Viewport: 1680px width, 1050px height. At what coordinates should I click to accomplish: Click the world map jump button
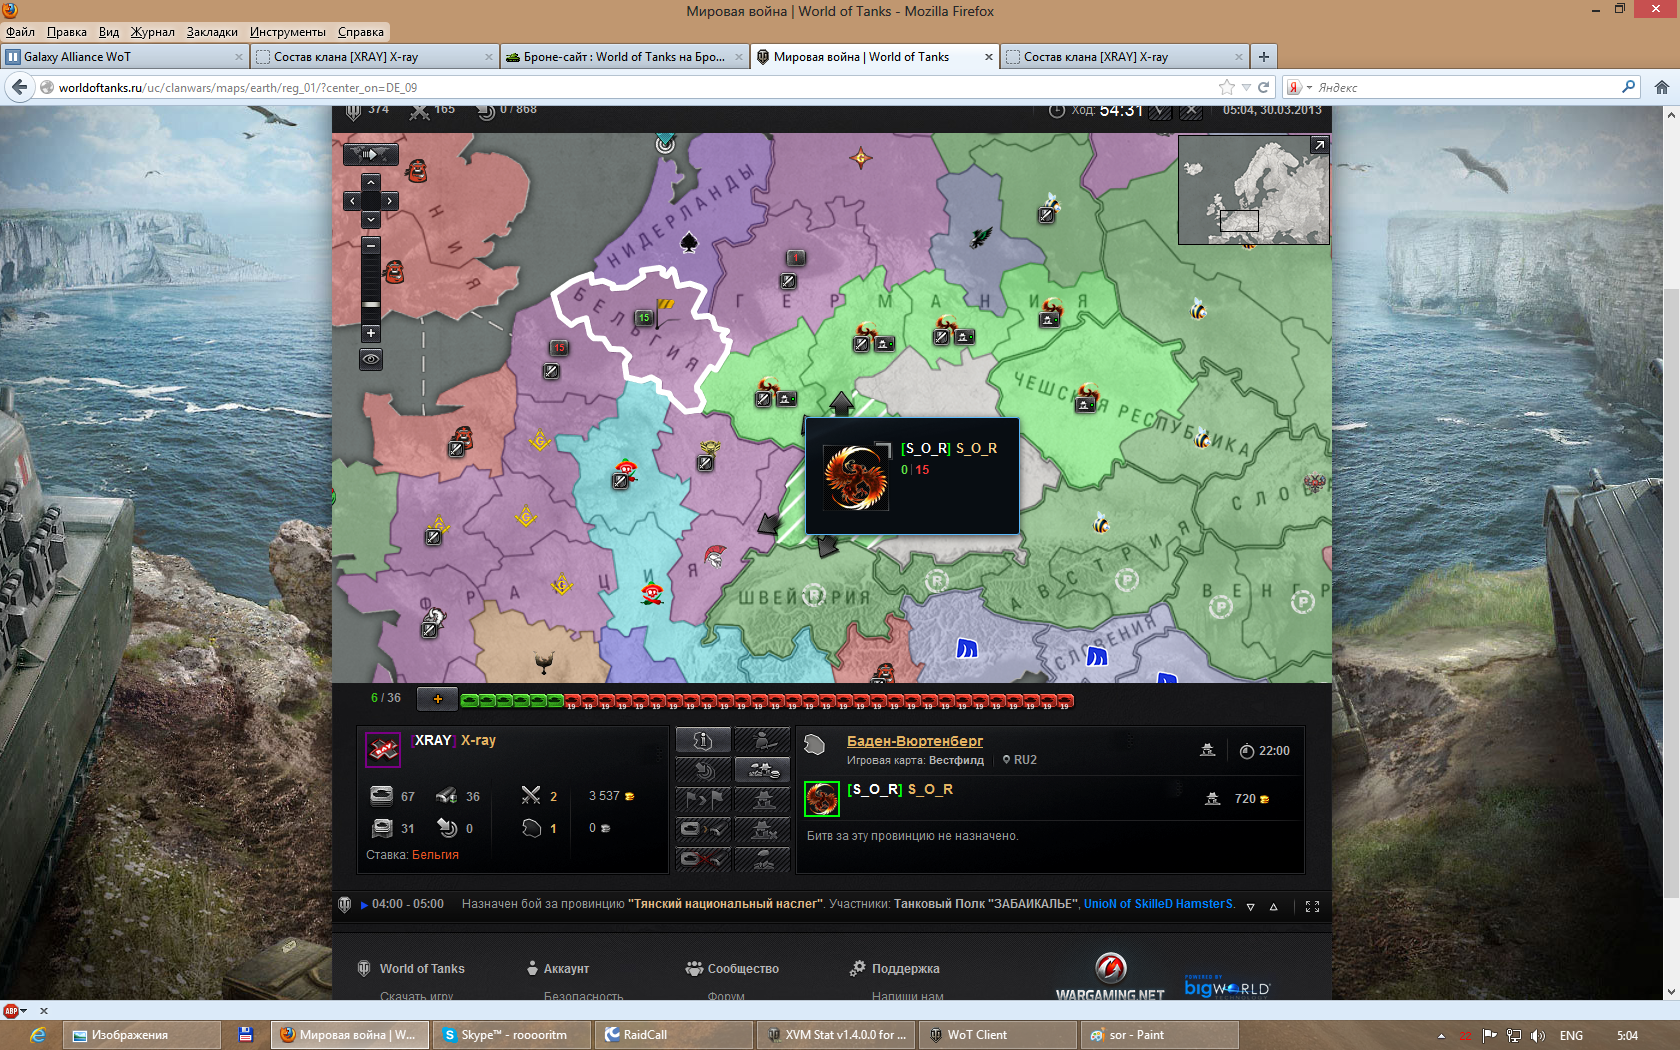371,154
